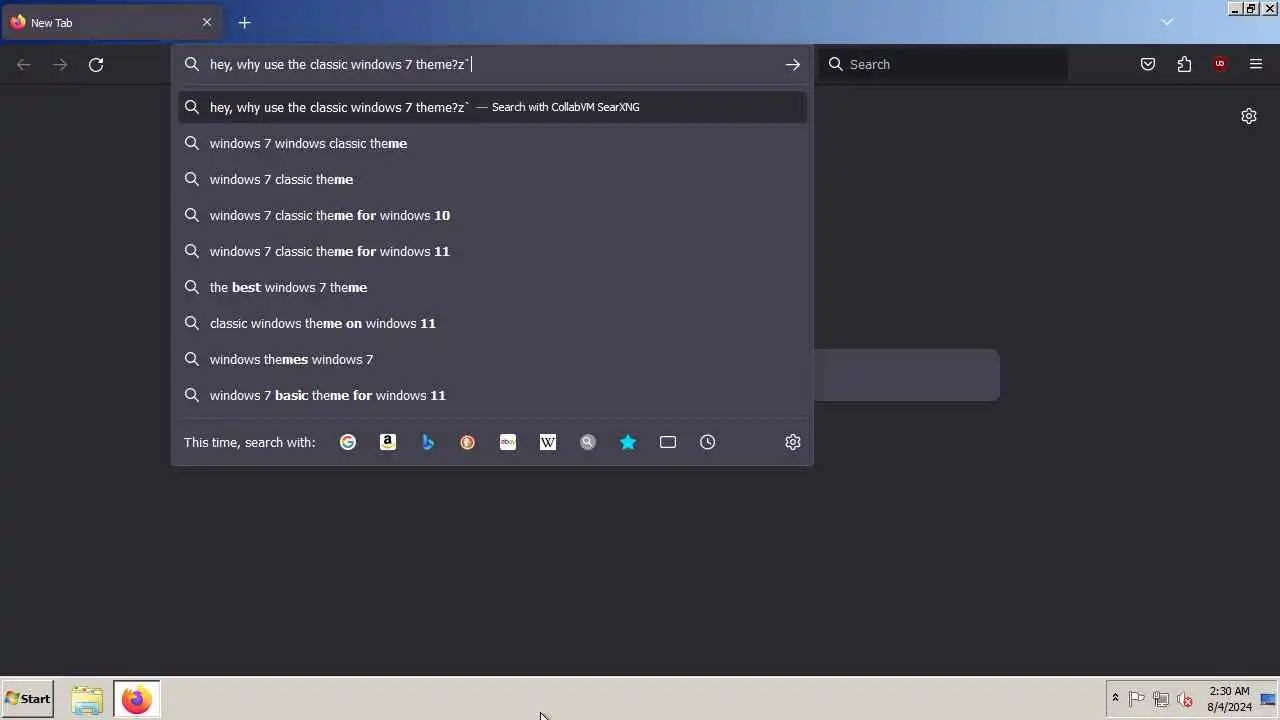Open a new tab with plus button
The width and height of the screenshot is (1280, 720).
coord(245,22)
